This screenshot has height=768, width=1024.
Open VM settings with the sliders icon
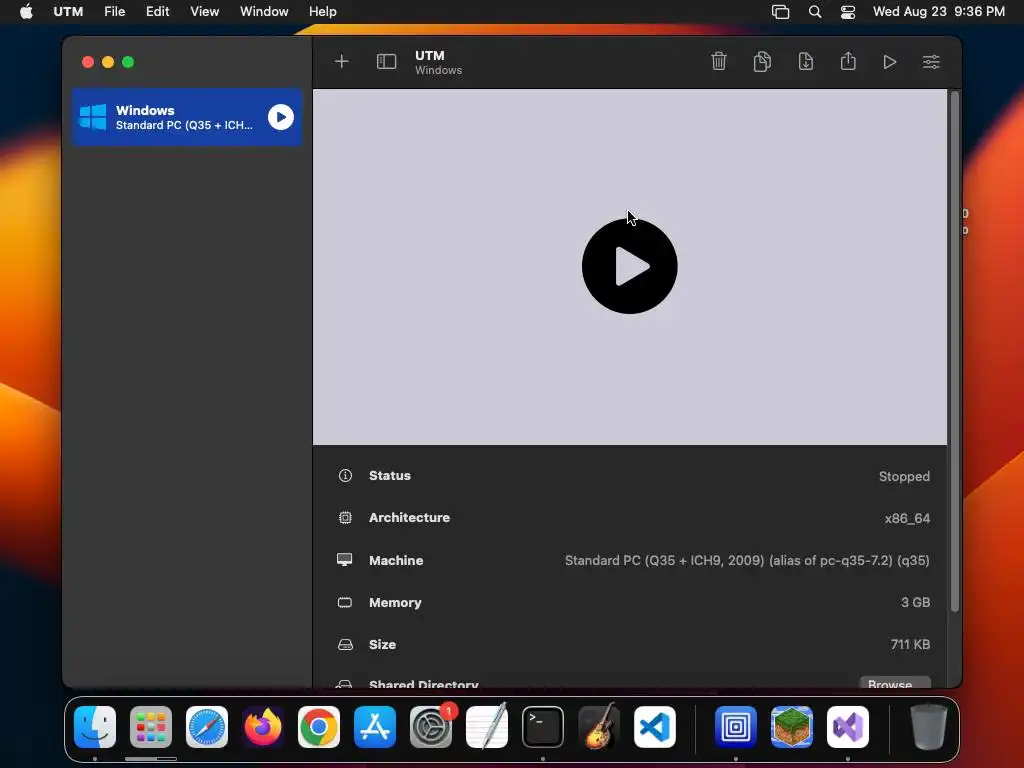pyautogui.click(x=931, y=62)
